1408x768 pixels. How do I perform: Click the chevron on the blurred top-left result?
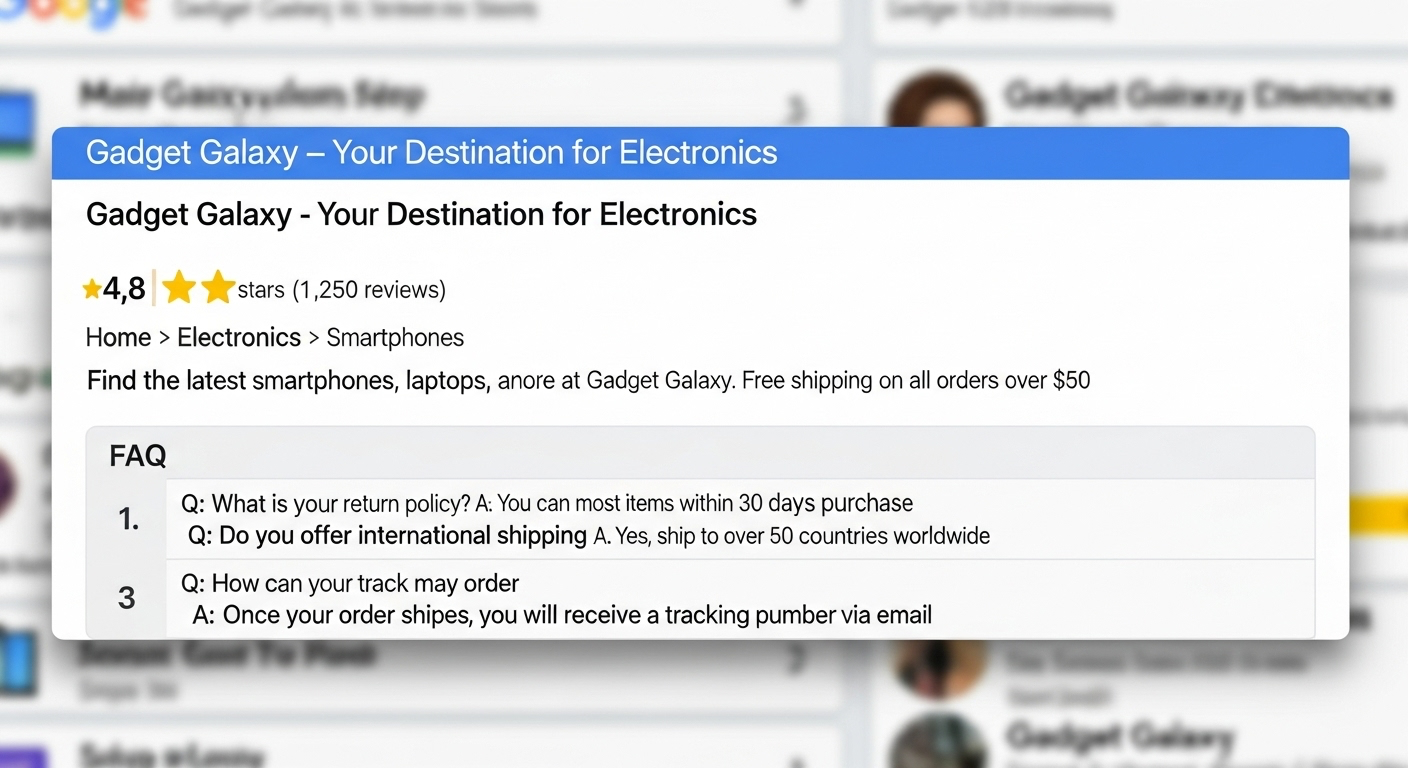[x=797, y=106]
